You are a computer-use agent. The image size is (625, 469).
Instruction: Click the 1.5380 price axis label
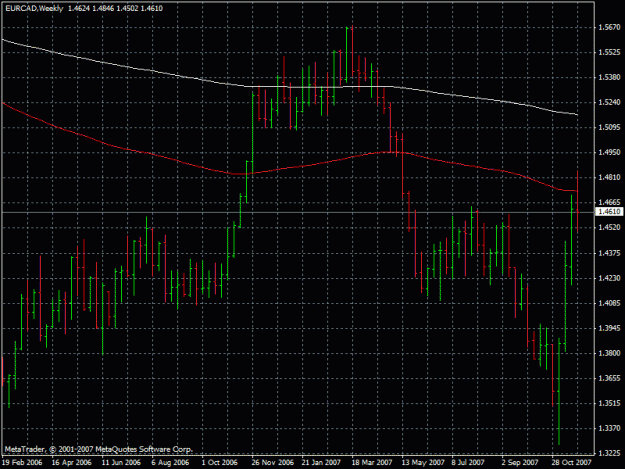[609, 77]
